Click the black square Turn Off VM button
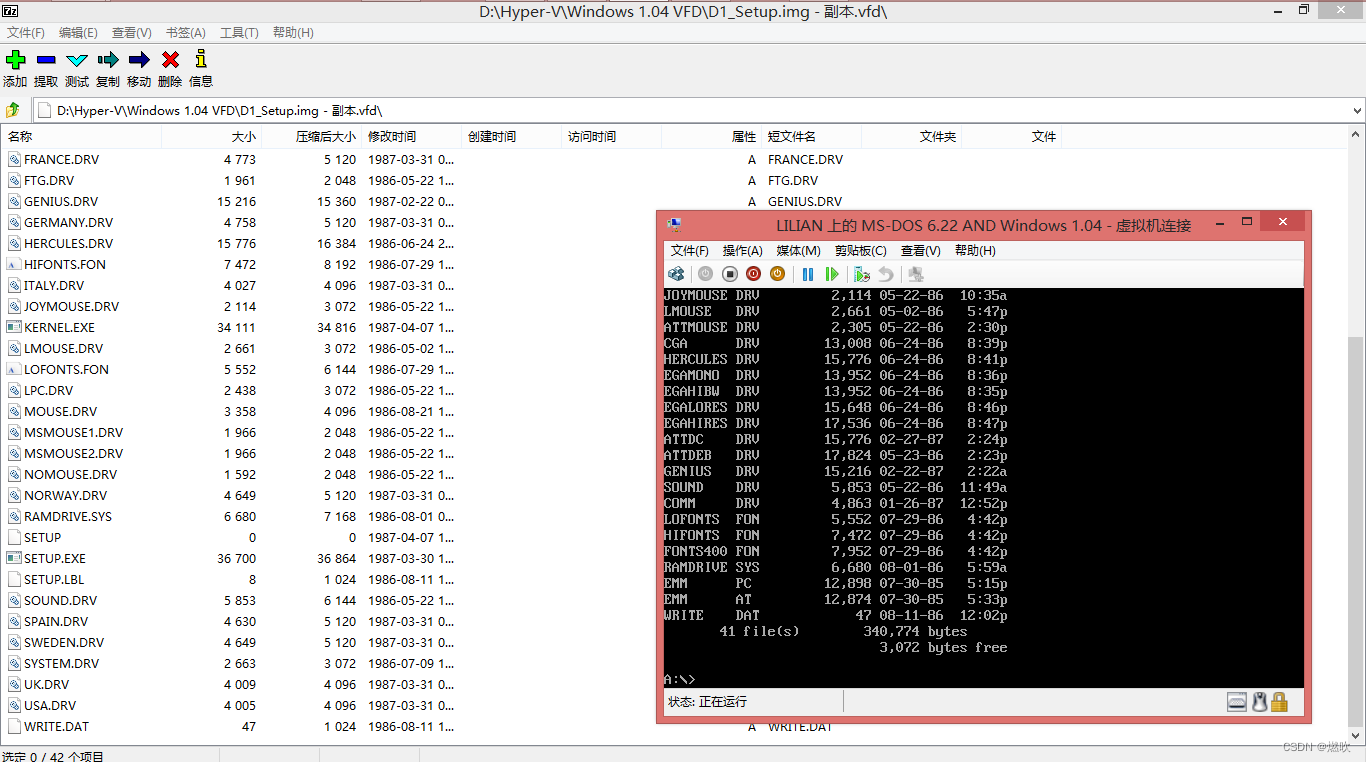 pos(729,274)
